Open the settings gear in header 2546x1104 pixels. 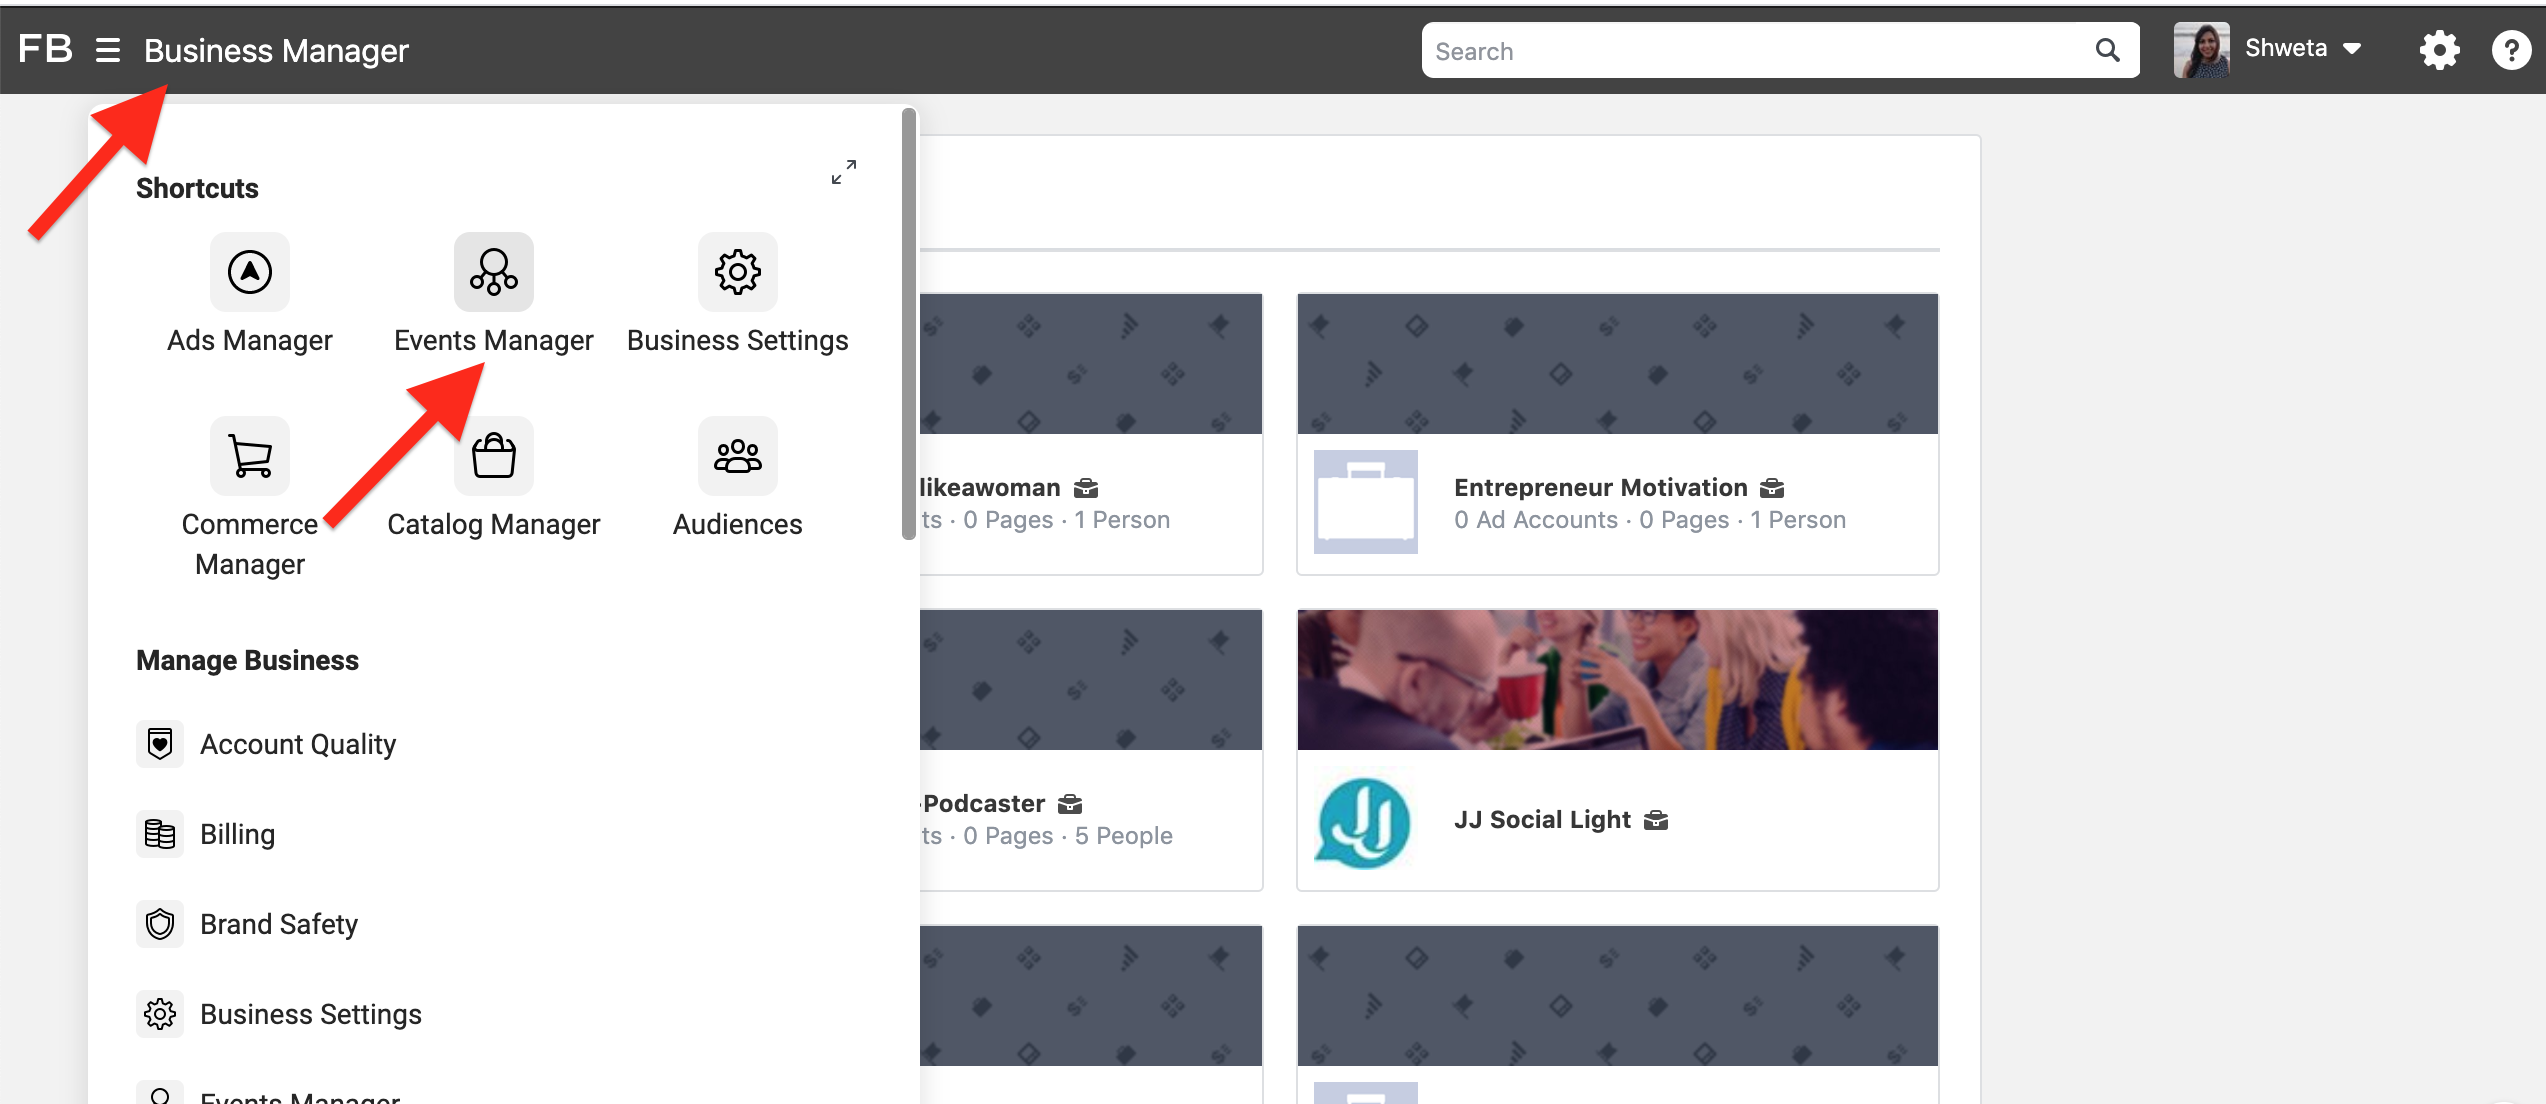2439,50
